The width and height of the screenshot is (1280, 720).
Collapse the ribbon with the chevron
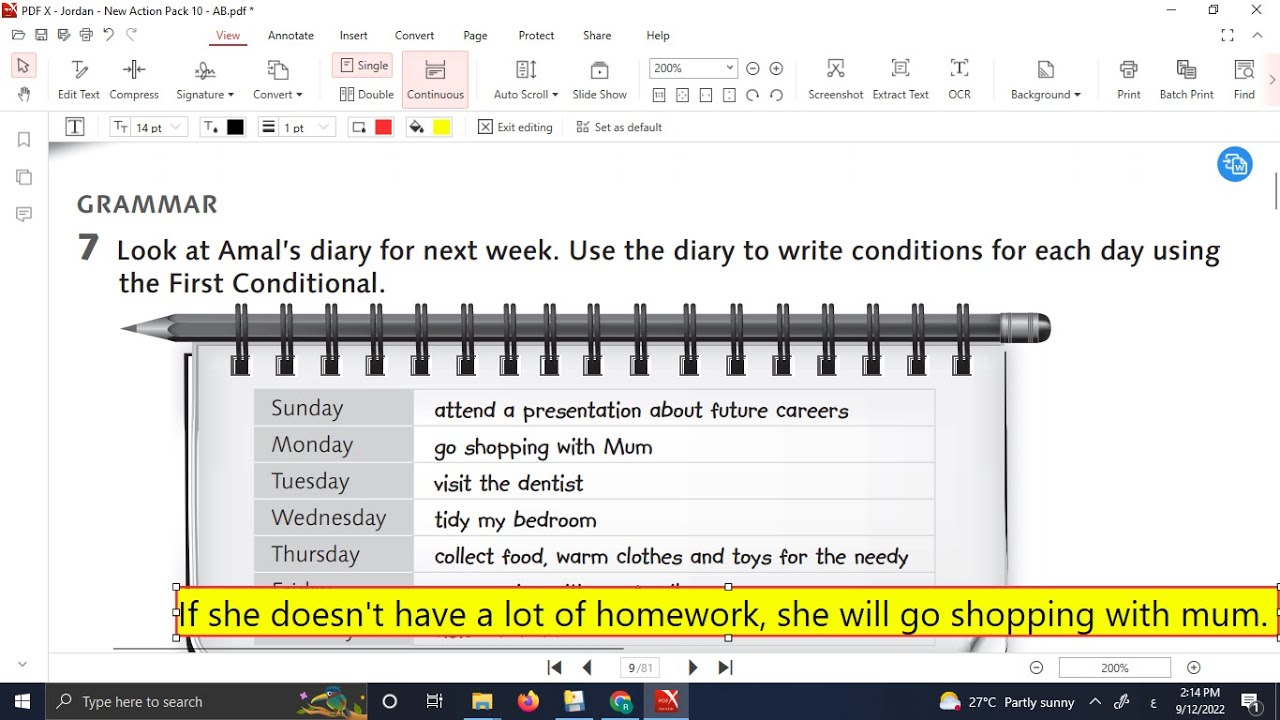(x=1256, y=35)
